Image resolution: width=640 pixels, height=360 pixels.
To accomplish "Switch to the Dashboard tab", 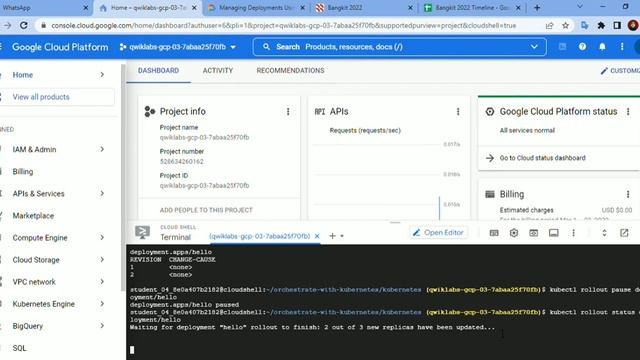I will pyautogui.click(x=158, y=71).
